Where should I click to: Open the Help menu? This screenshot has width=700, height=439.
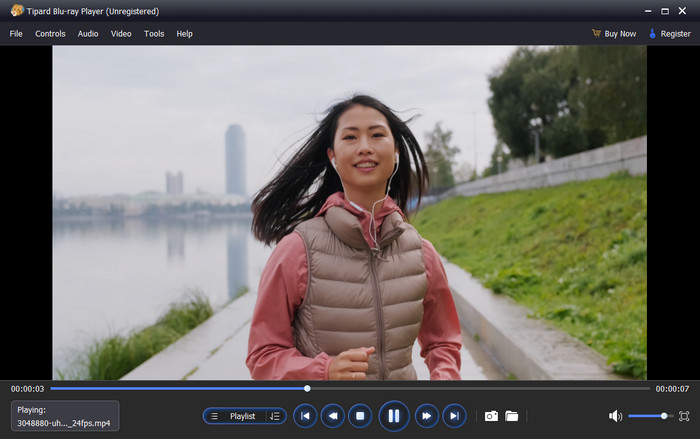click(x=184, y=33)
